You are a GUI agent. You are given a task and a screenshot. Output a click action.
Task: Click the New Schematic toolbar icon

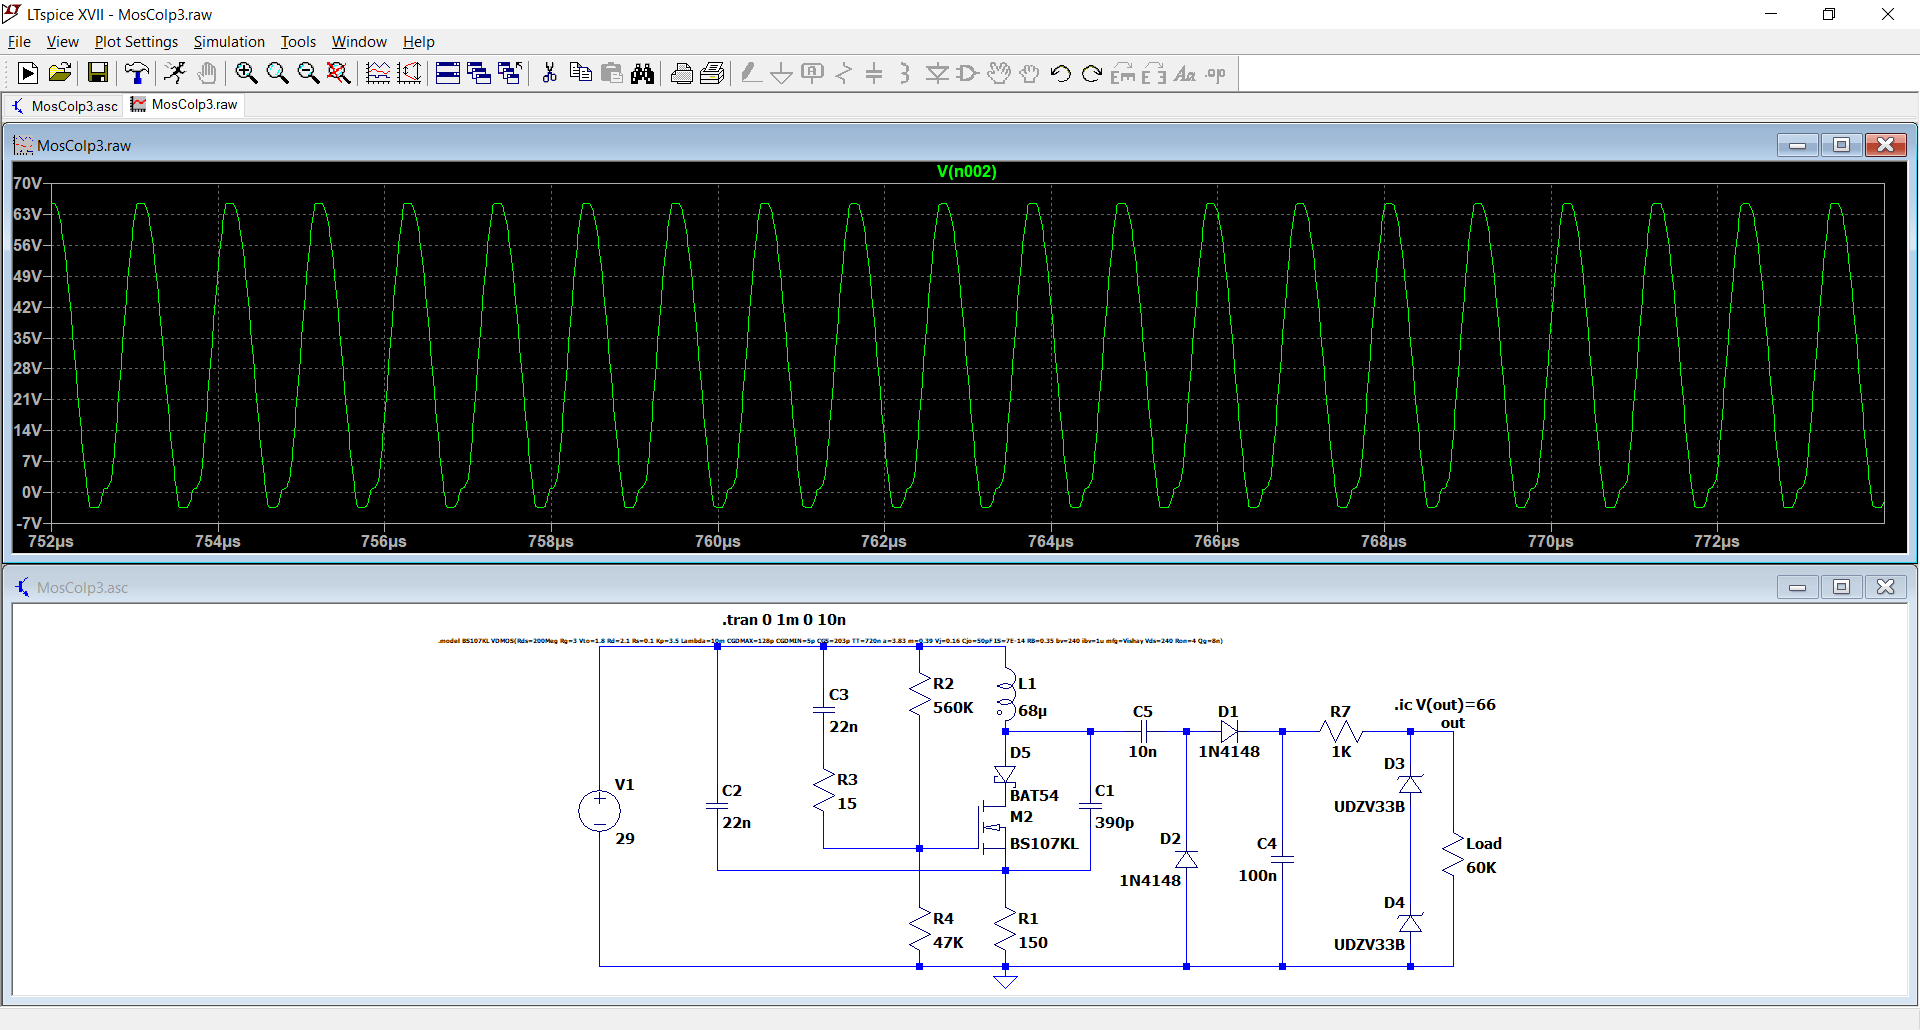pos(28,73)
